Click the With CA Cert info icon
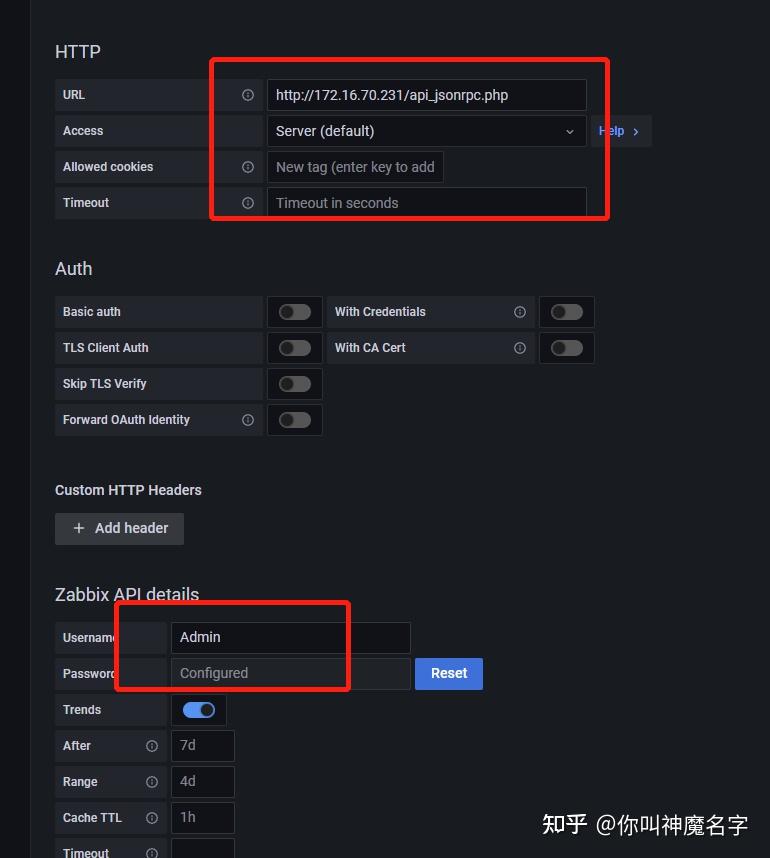Viewport: 770px width, 858px height. pyautogui.click(x=520, y=348)
